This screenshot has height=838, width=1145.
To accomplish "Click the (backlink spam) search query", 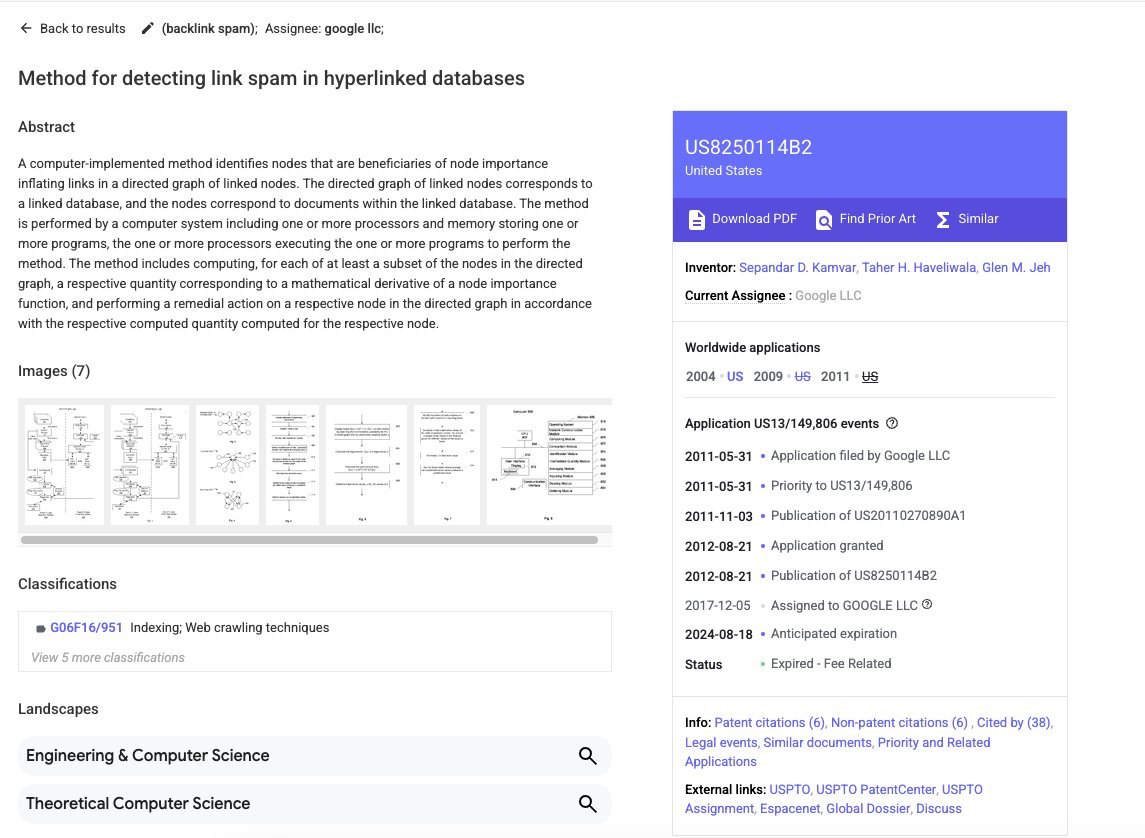I will coord(210,28).
